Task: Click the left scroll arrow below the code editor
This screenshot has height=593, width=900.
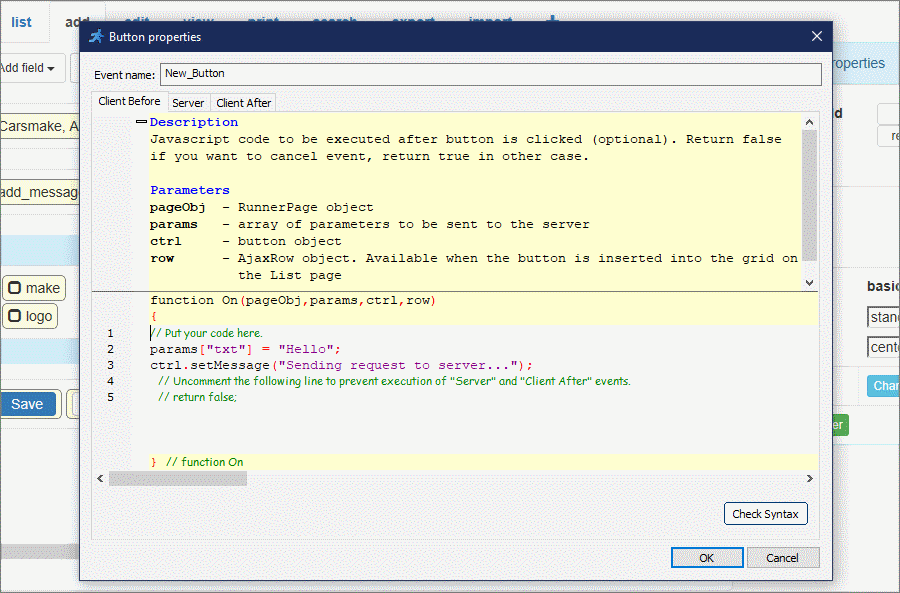Action: coord(99,478)
